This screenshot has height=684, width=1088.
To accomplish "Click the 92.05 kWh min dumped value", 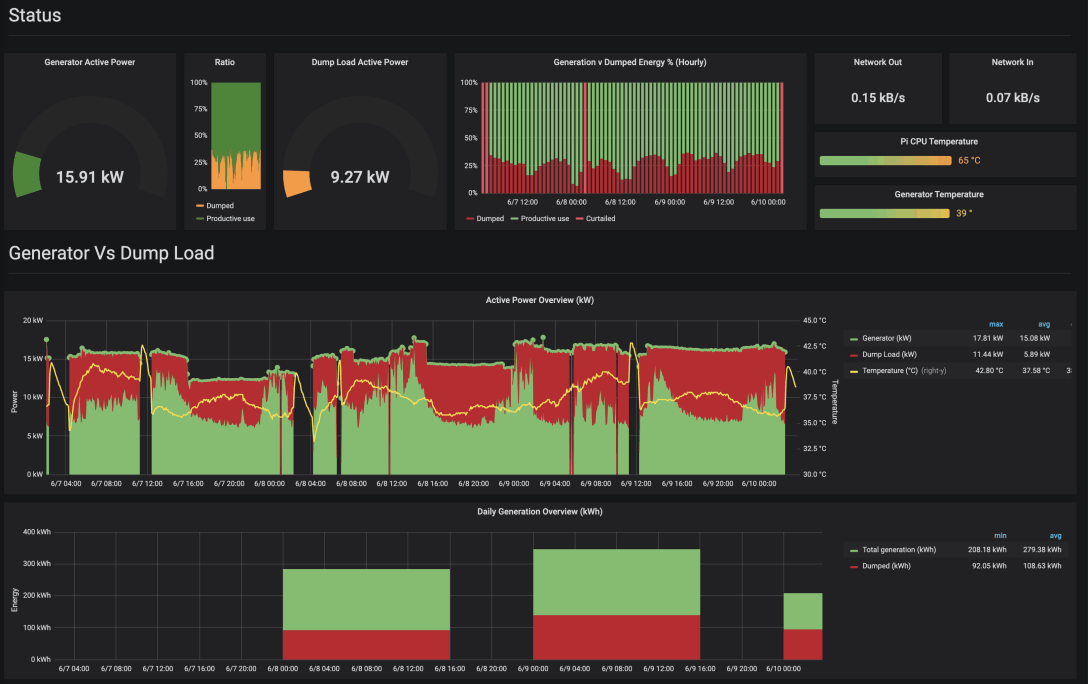I will [x=989, y=566].
